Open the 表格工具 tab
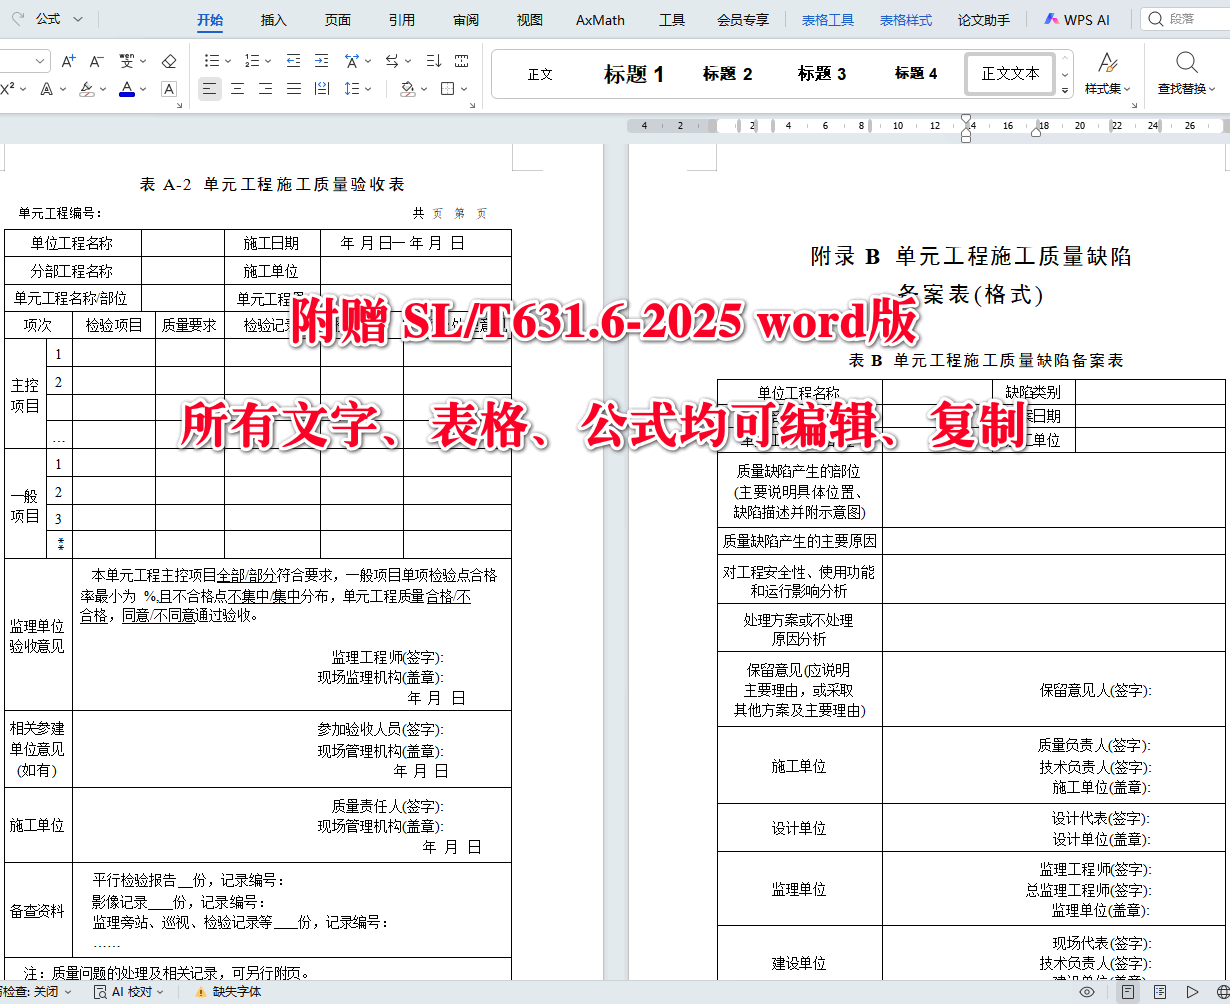Screen dimensions: 1230x1004 pyautogui.click(x=828, y=19)
